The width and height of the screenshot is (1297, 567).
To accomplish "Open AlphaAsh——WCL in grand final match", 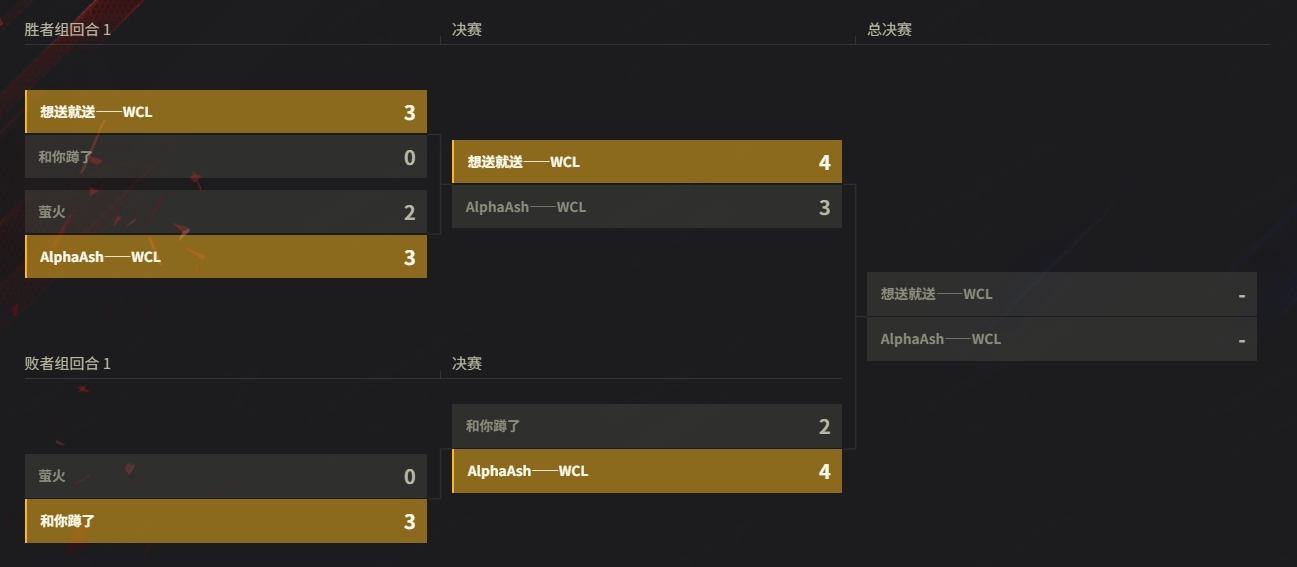I will (x=1062, y=339).
